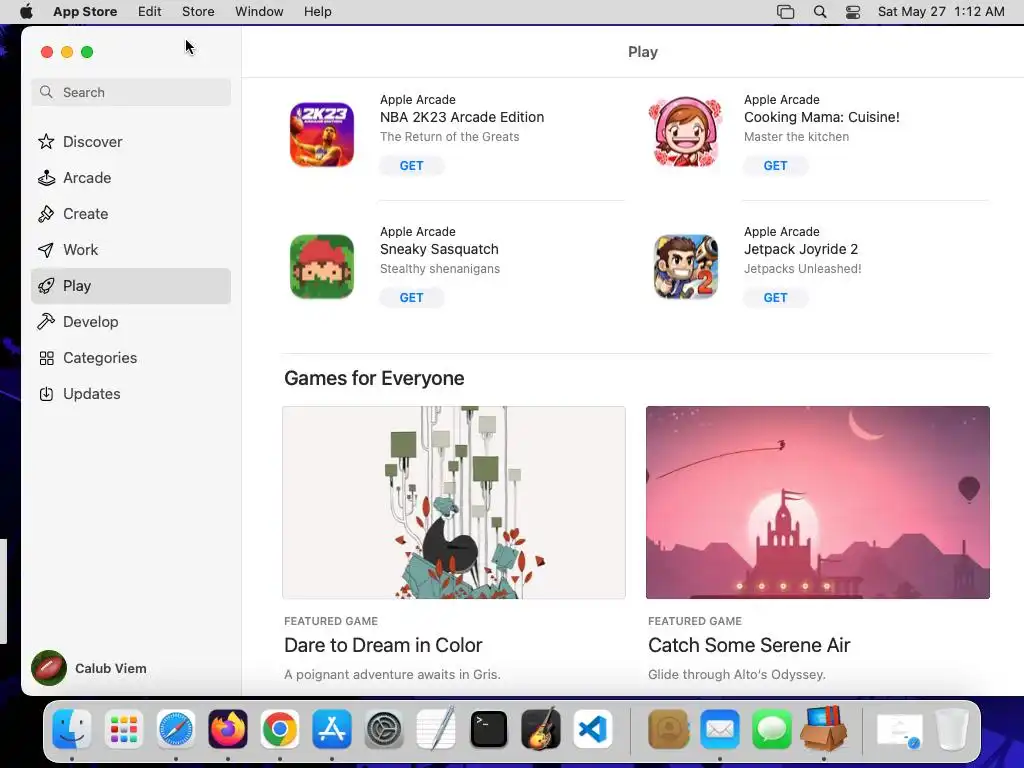Click the Games for Everyone heading
This screenshot has width=1024, height=768.
(374, 378)
